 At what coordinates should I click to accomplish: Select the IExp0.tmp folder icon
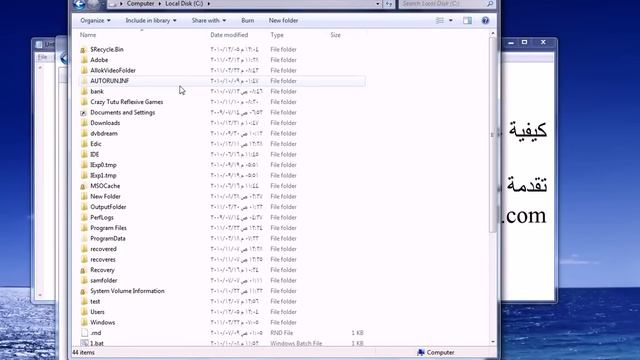(84, 165)
